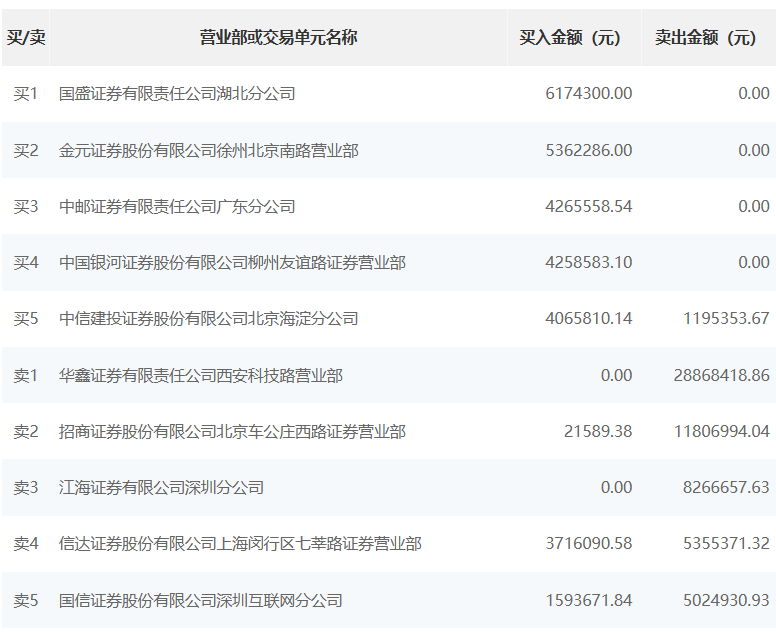Click sell amount 8266657.63

pyautogui.click(x=726, y=488)
